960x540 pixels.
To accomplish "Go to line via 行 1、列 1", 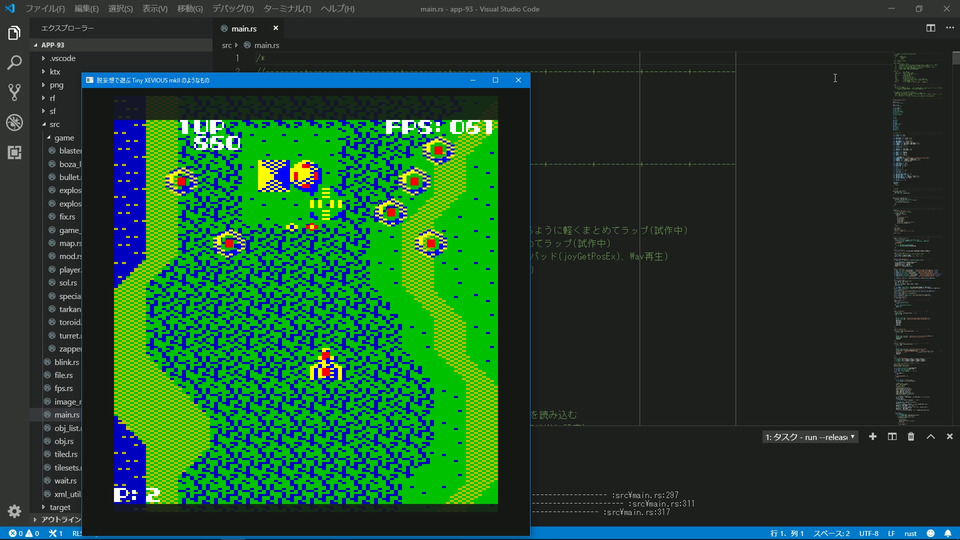I will [x=786, y=533].
